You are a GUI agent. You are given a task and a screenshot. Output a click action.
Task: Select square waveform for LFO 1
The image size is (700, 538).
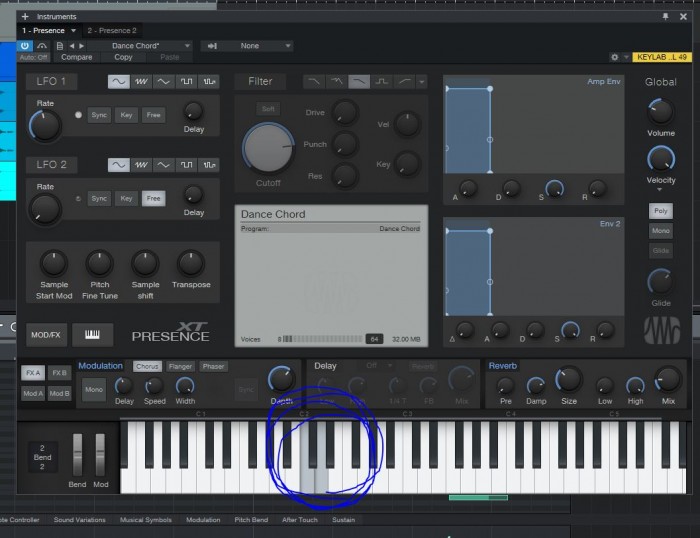186,81
